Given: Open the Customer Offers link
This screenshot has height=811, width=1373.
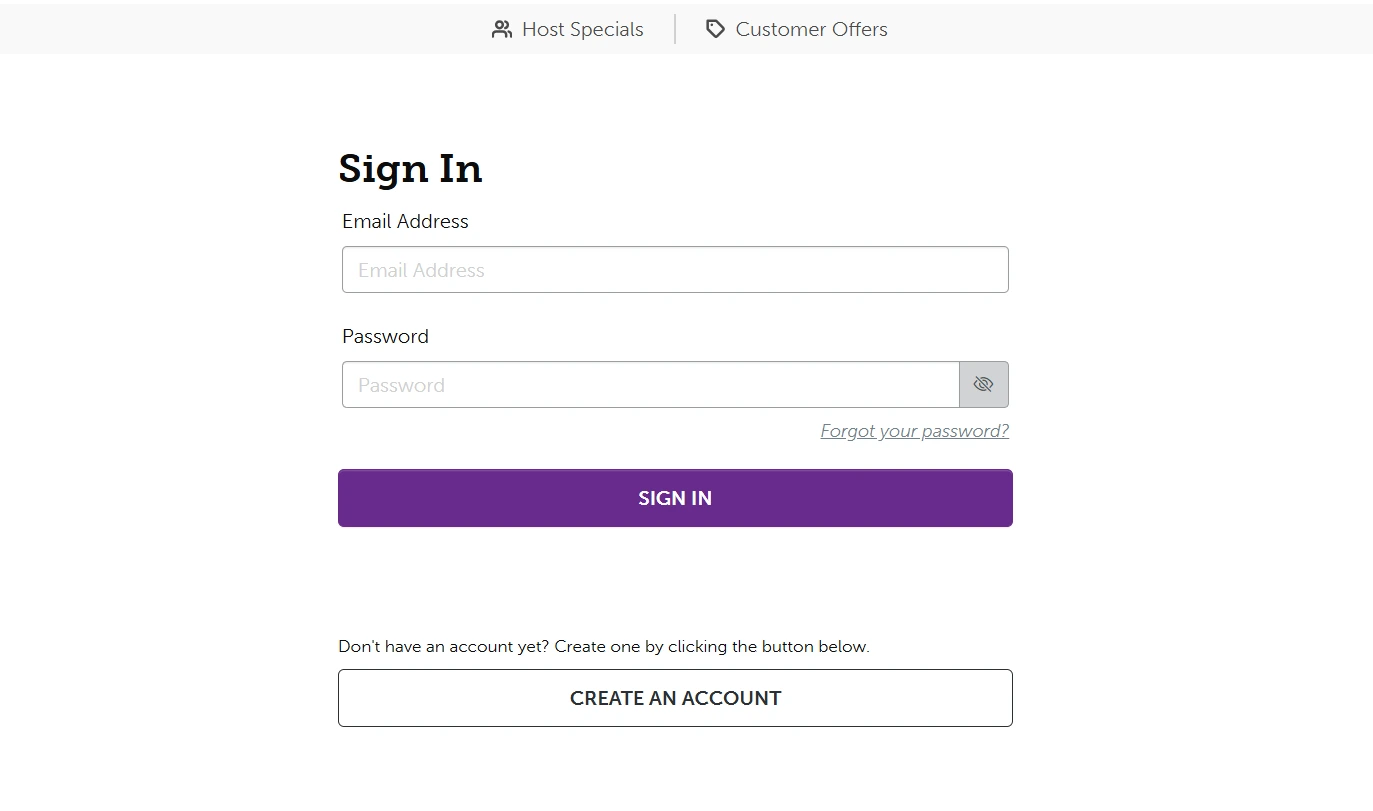Looking at the screenshot, I should (811, 30).
